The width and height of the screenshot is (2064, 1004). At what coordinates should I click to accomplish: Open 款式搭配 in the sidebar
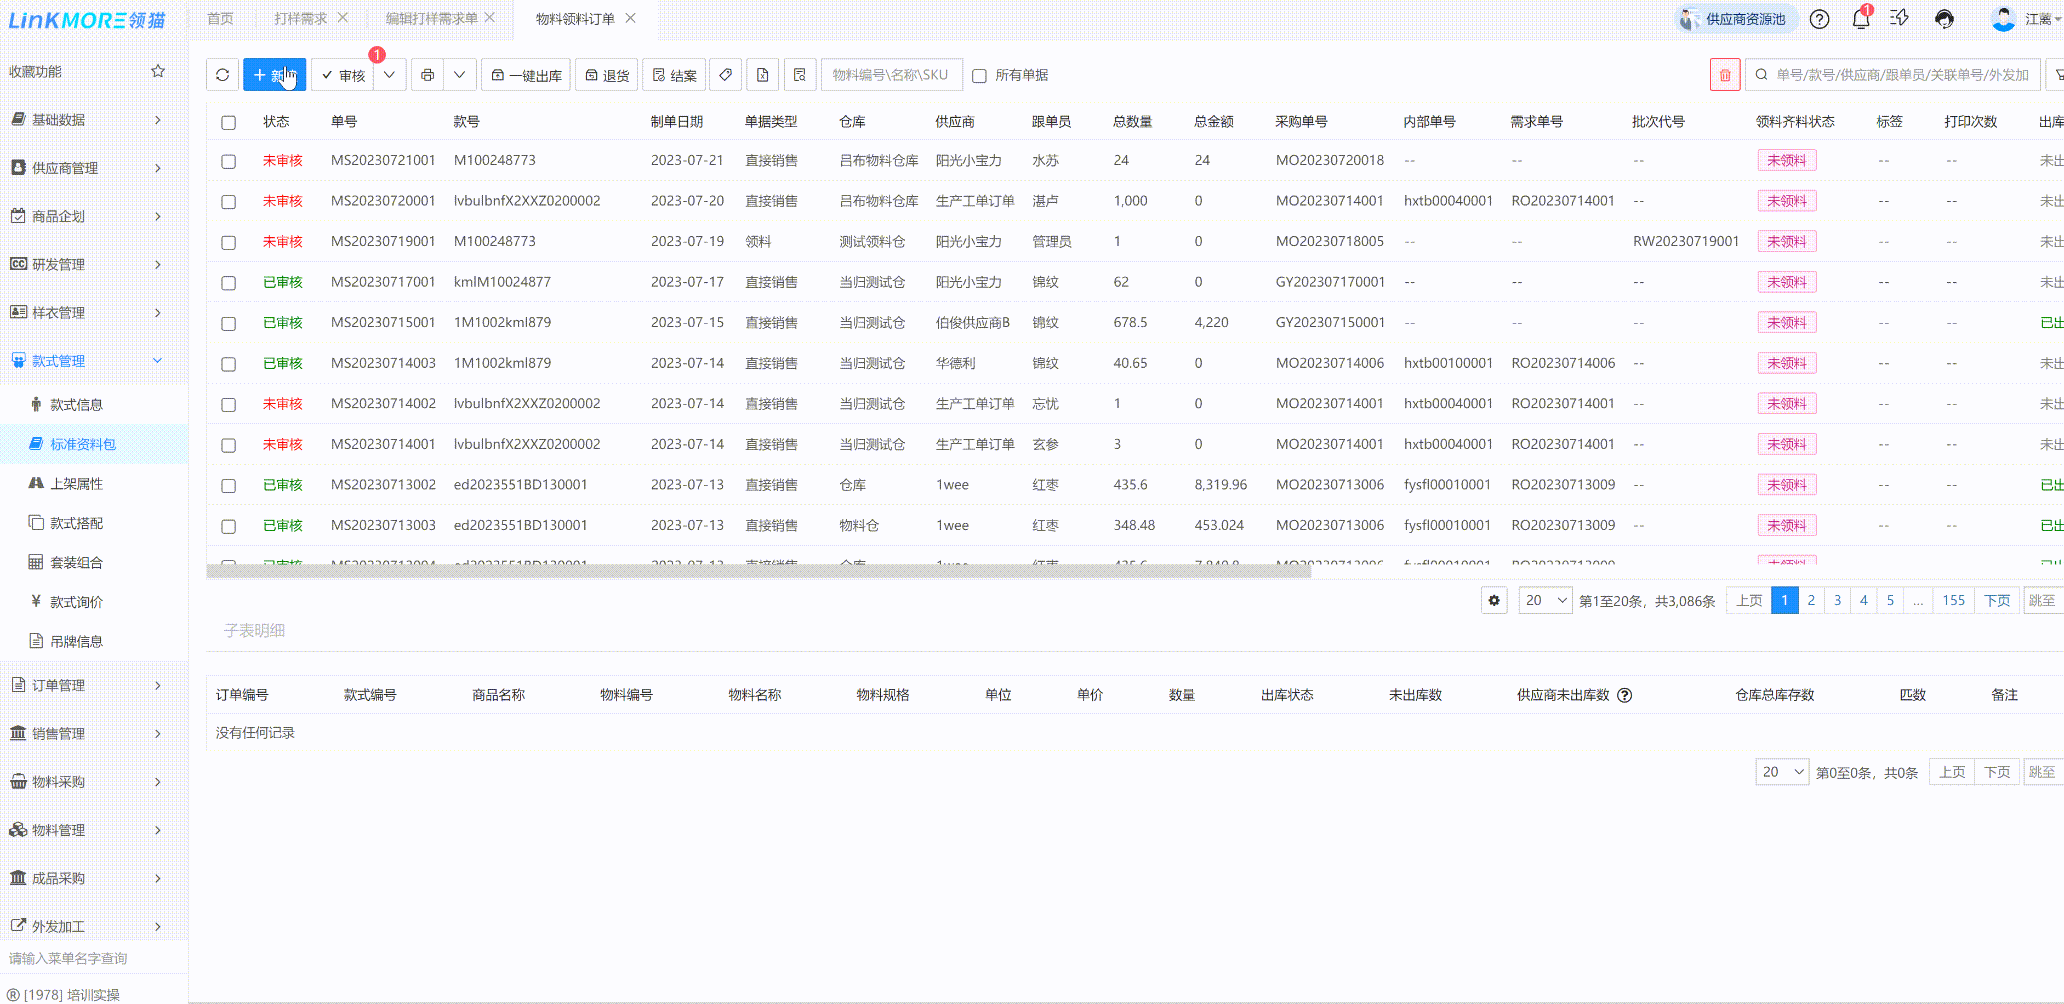pos(76,523)
